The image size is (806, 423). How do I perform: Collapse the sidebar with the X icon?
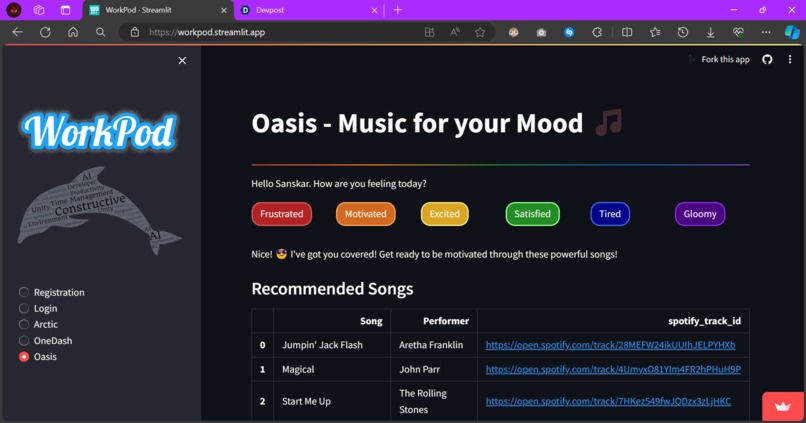pos(182,61)
